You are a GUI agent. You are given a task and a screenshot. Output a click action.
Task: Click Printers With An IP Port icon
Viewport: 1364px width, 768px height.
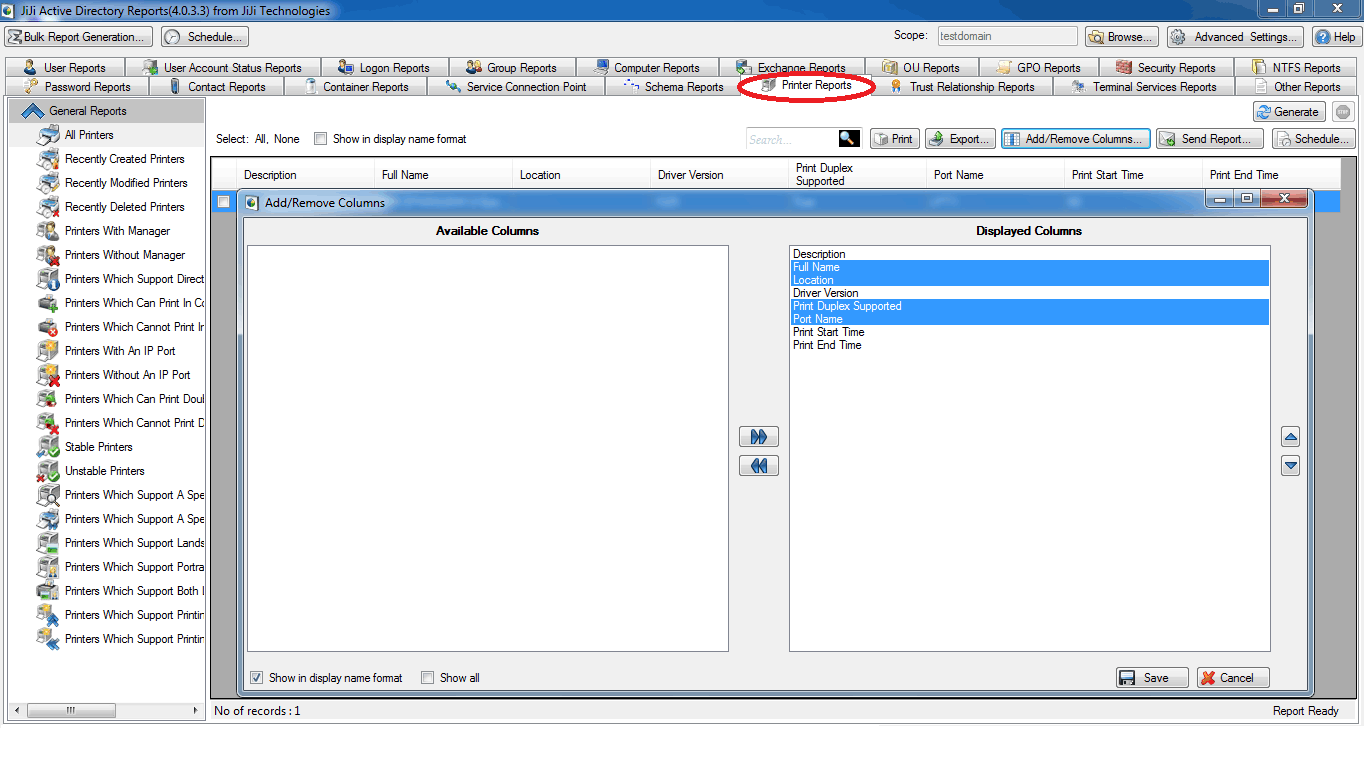pos(48,351)
